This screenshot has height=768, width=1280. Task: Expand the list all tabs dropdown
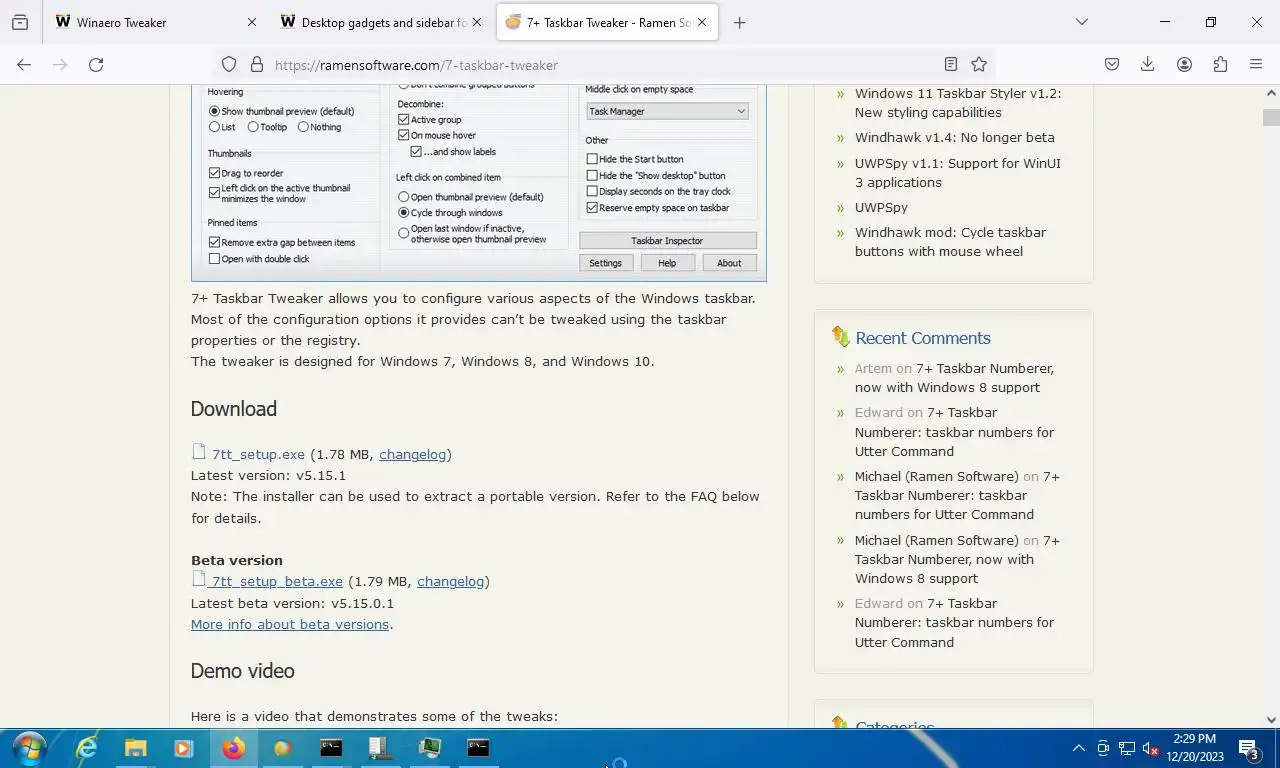1081,22
